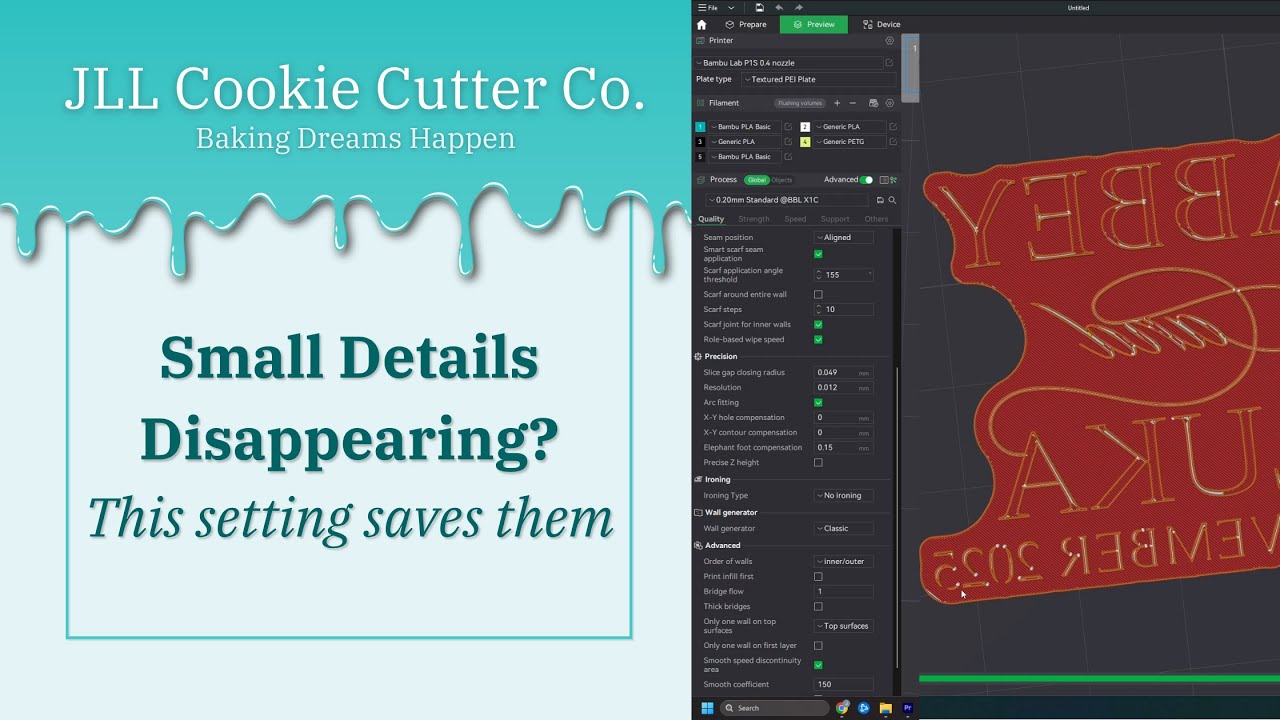Edit filament 2 preset icon
Viewport: 1280px width, 720px height.
pos(893,127)
